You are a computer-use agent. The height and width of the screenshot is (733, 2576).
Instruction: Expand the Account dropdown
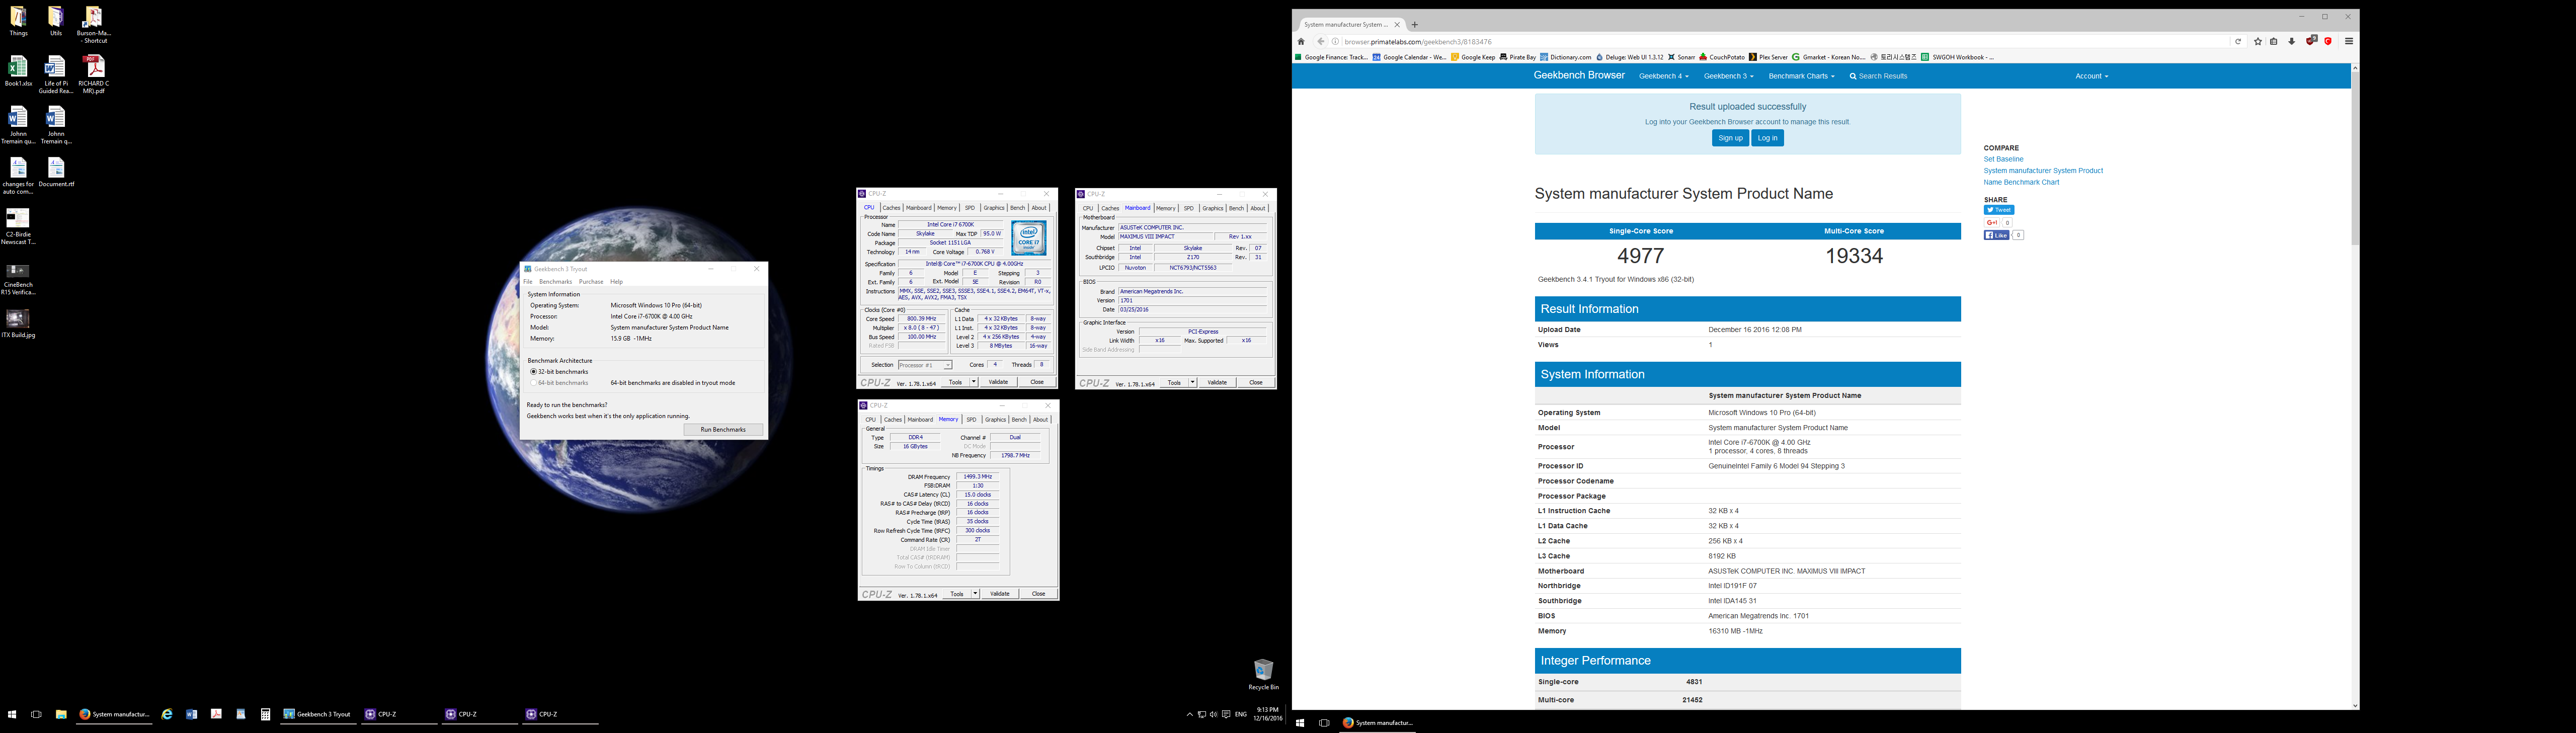(2091, 76)
